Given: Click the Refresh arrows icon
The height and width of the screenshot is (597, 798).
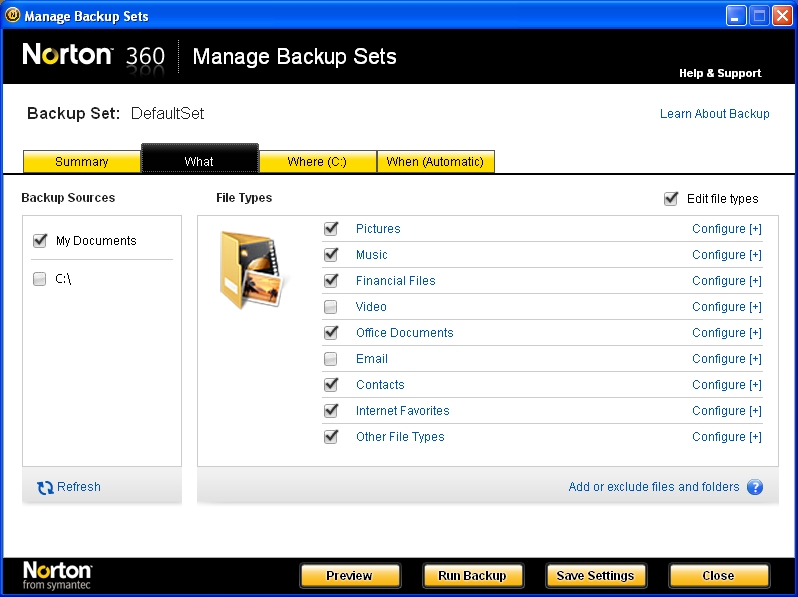Looking at the screenshot, I should [45, 488].
